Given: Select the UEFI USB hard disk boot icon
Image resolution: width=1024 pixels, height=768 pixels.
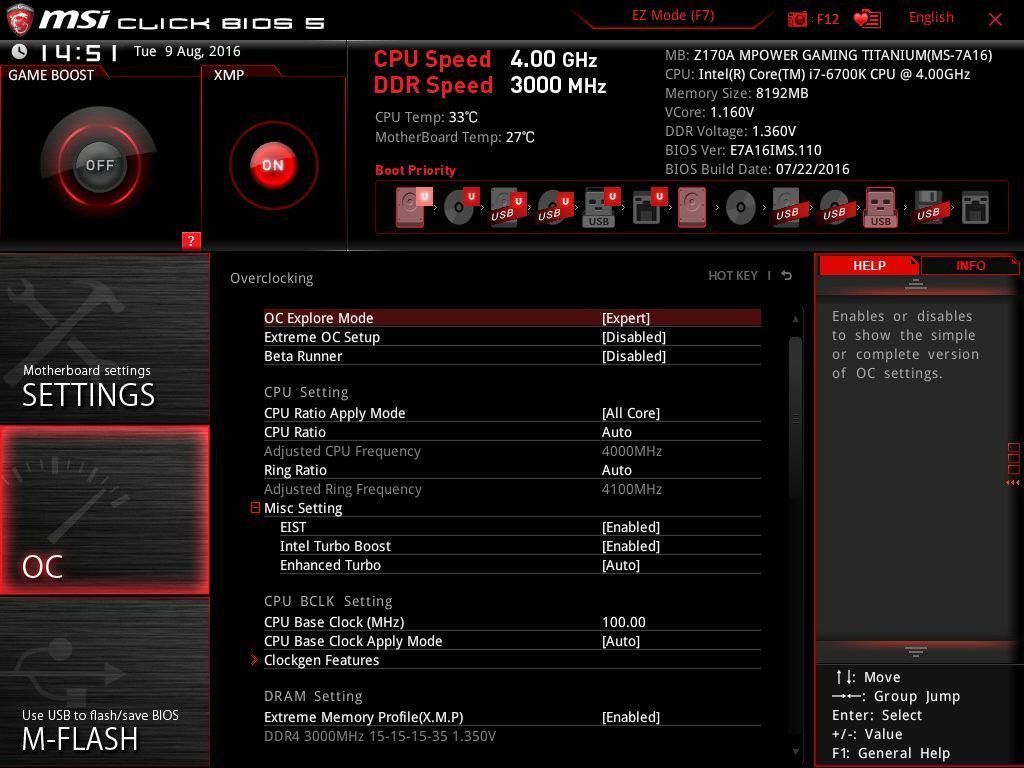Looking at the screenshot, I should 507,208.
